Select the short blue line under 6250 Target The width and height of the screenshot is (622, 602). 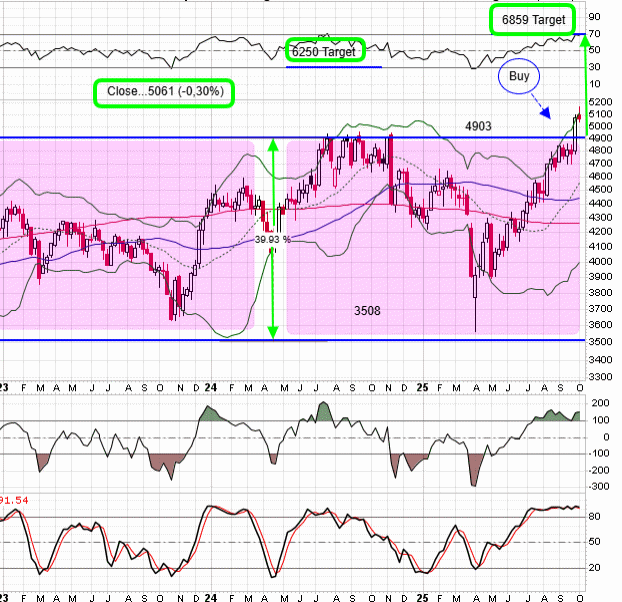pos(333,67)
